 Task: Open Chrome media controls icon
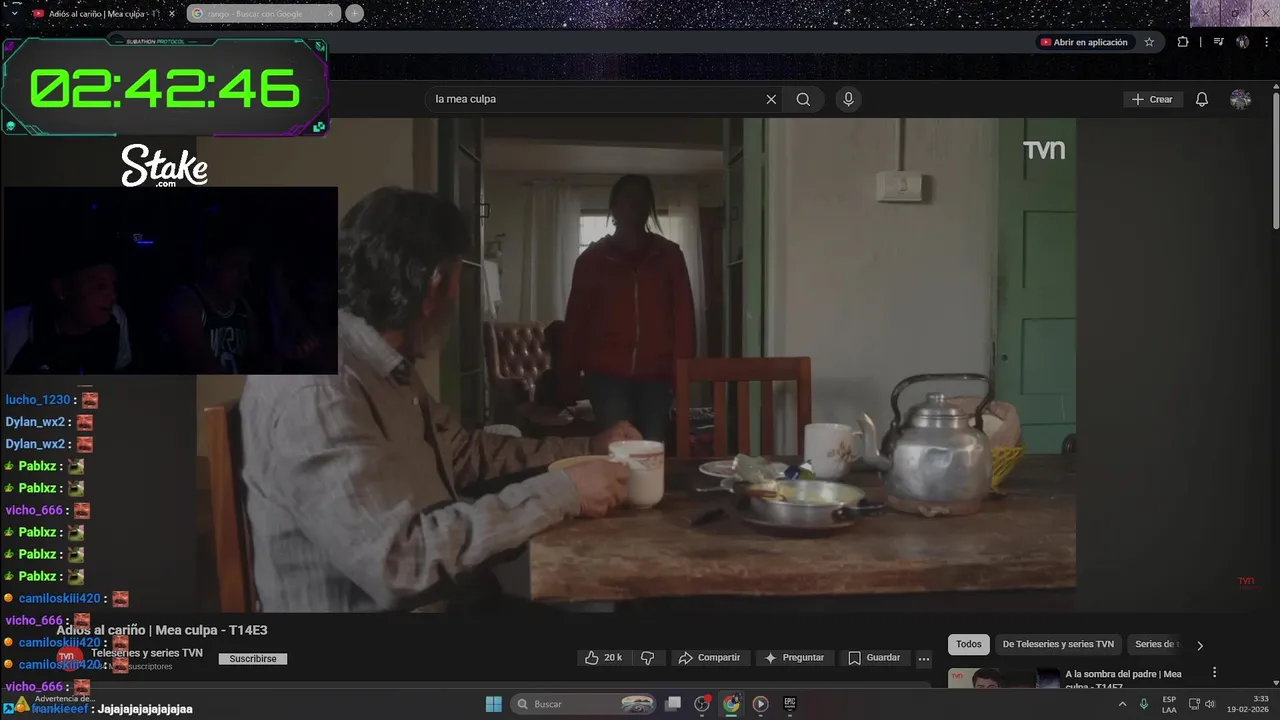coord(1218,42)
